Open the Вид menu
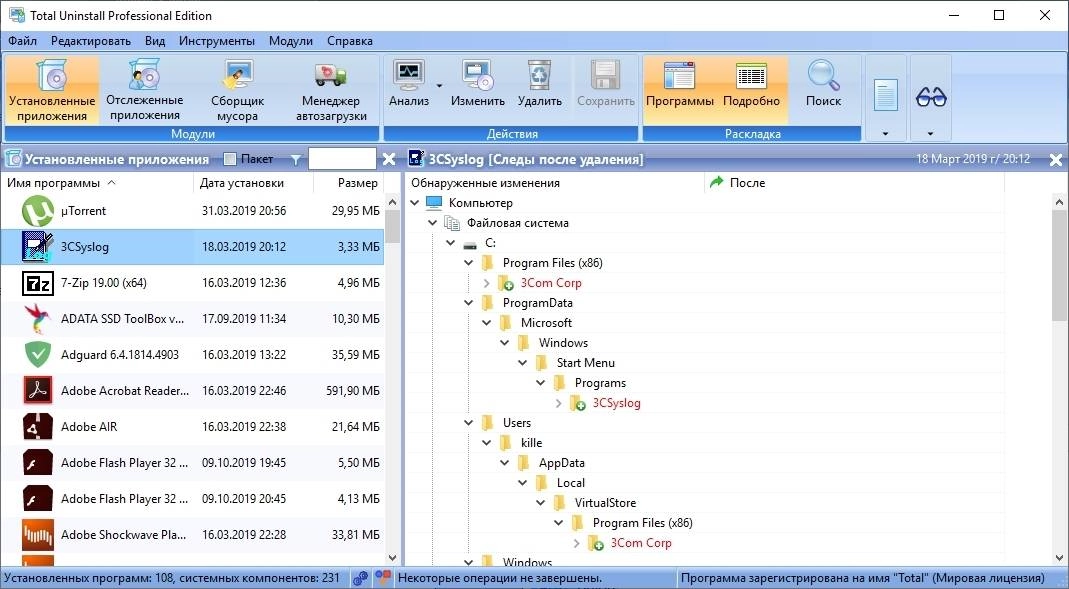 click(x=155, y=41)
